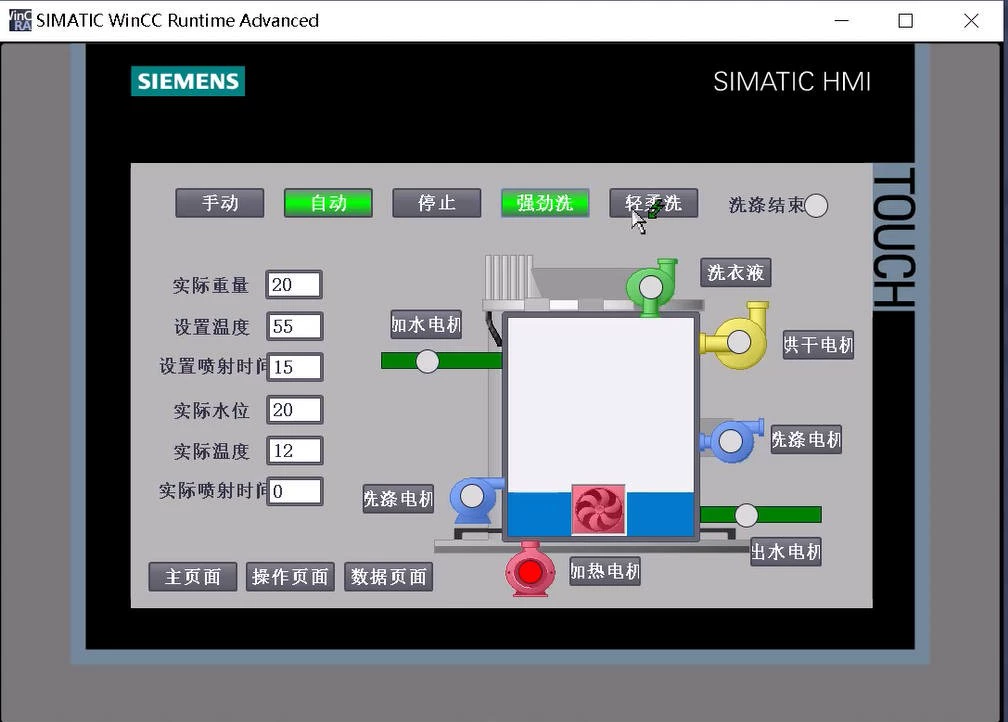Viewport: 1008px width, 722px height.
Task: Click the green 洗衣液 detergent pump icon
Action: tap(651, 287)
